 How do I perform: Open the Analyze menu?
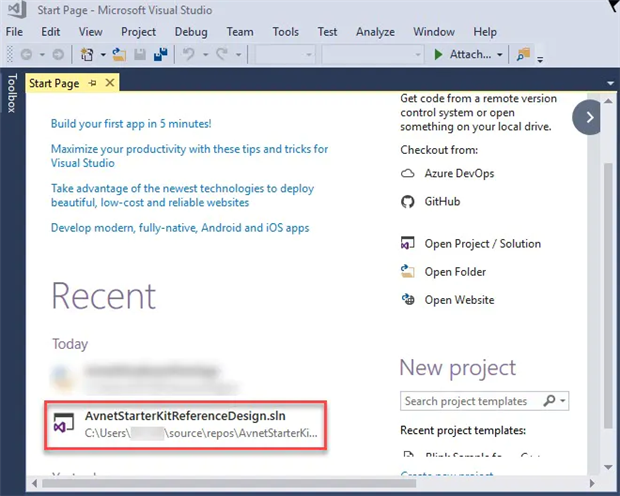point(374,32)
